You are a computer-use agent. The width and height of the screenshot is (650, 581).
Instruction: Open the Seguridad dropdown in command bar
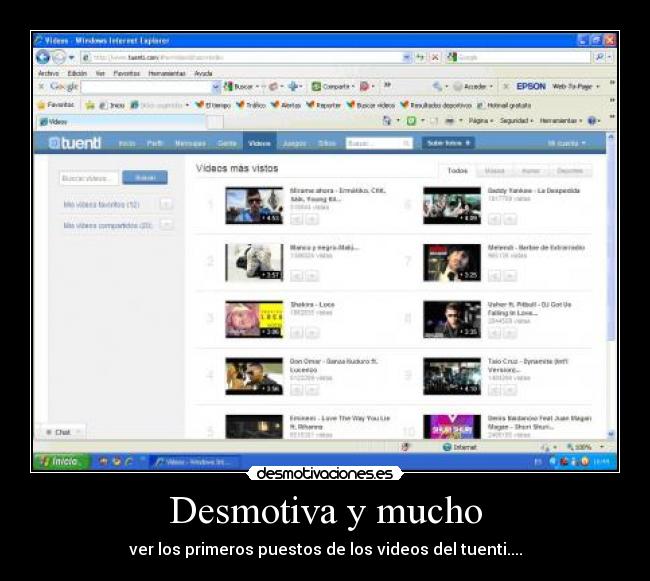point(516,121)
